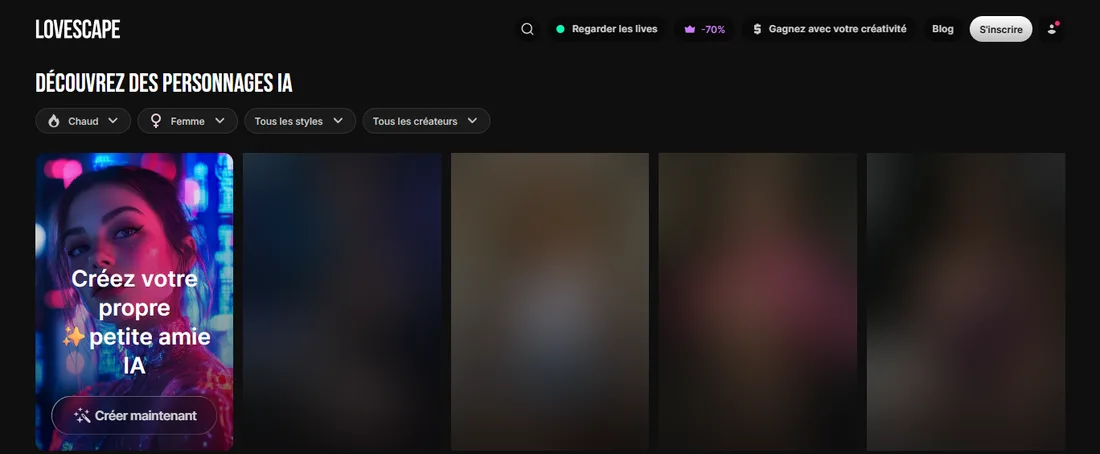Viewport: 1100px width, 454px height.
Task: Open the Blog link
Action: click(x=943, y=29)
